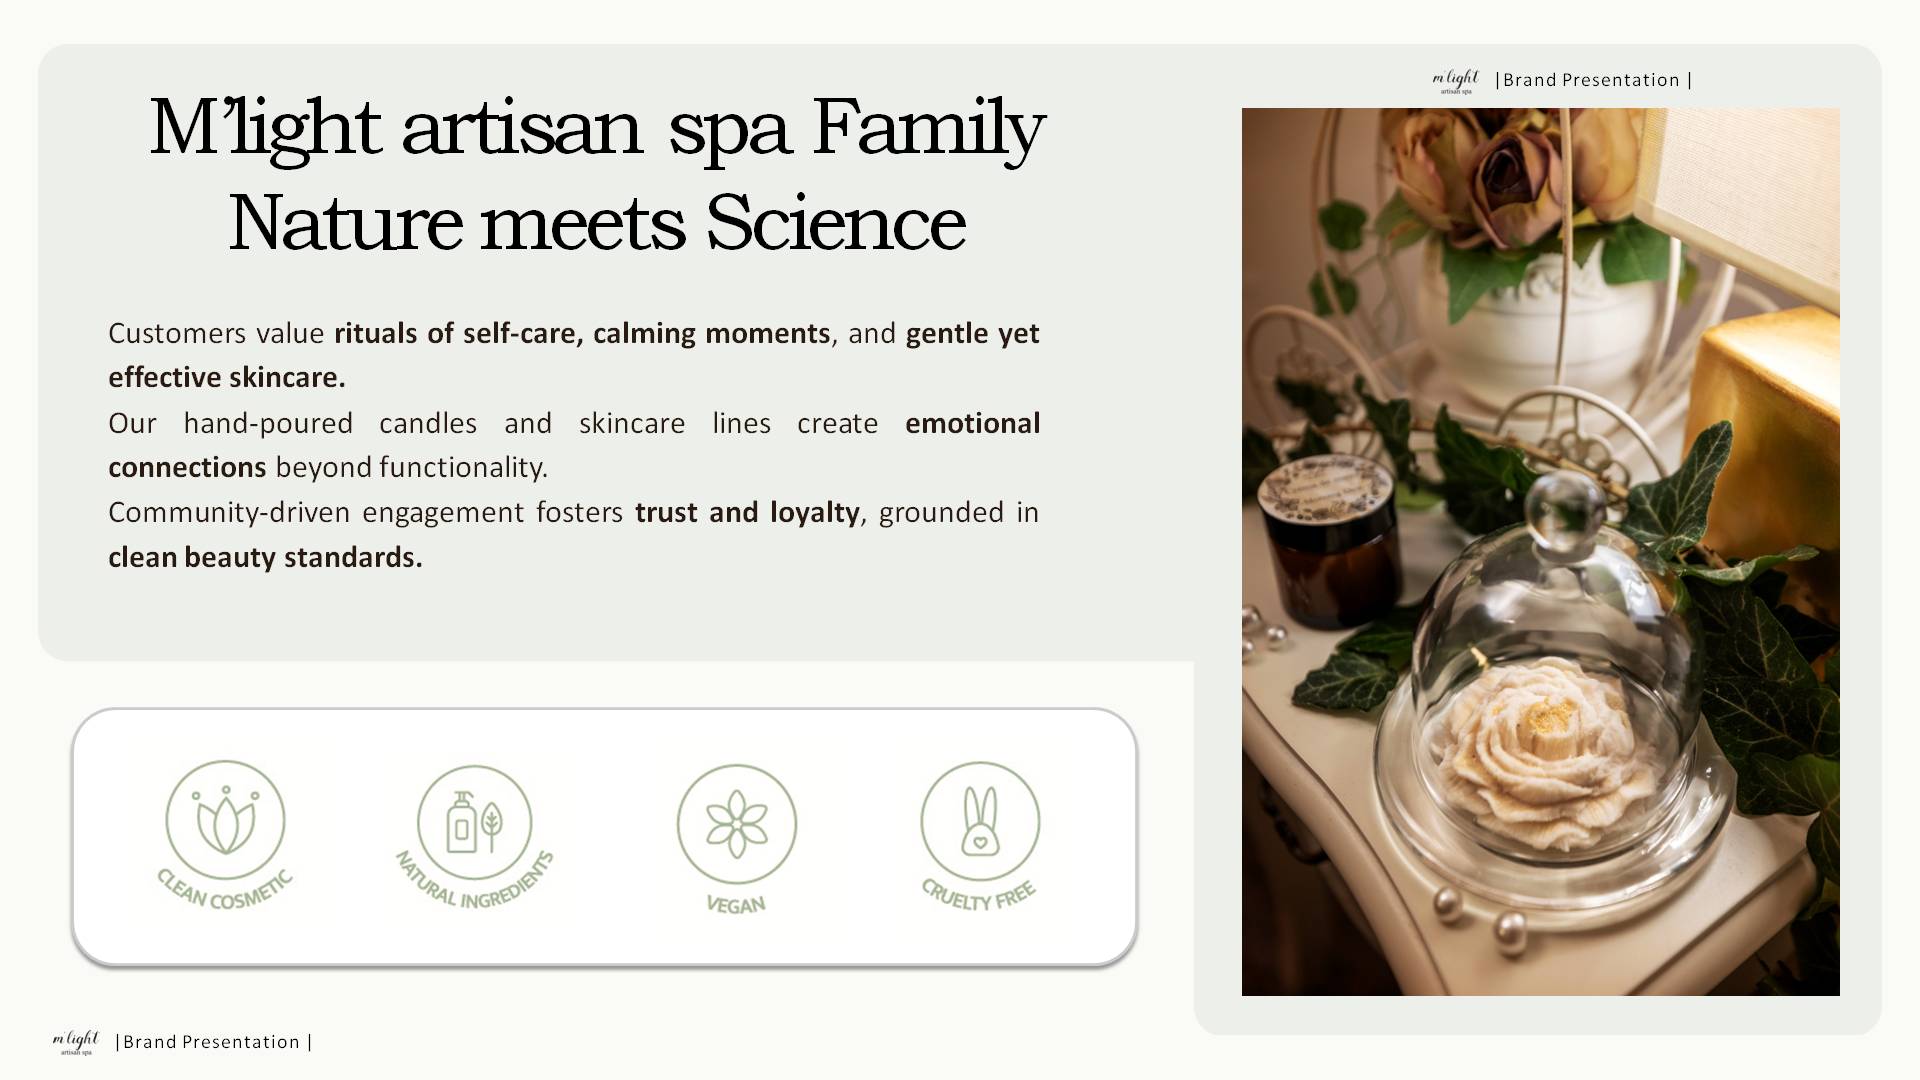Click the 'CRUELTY FREE' curved label

click(979, 894)
